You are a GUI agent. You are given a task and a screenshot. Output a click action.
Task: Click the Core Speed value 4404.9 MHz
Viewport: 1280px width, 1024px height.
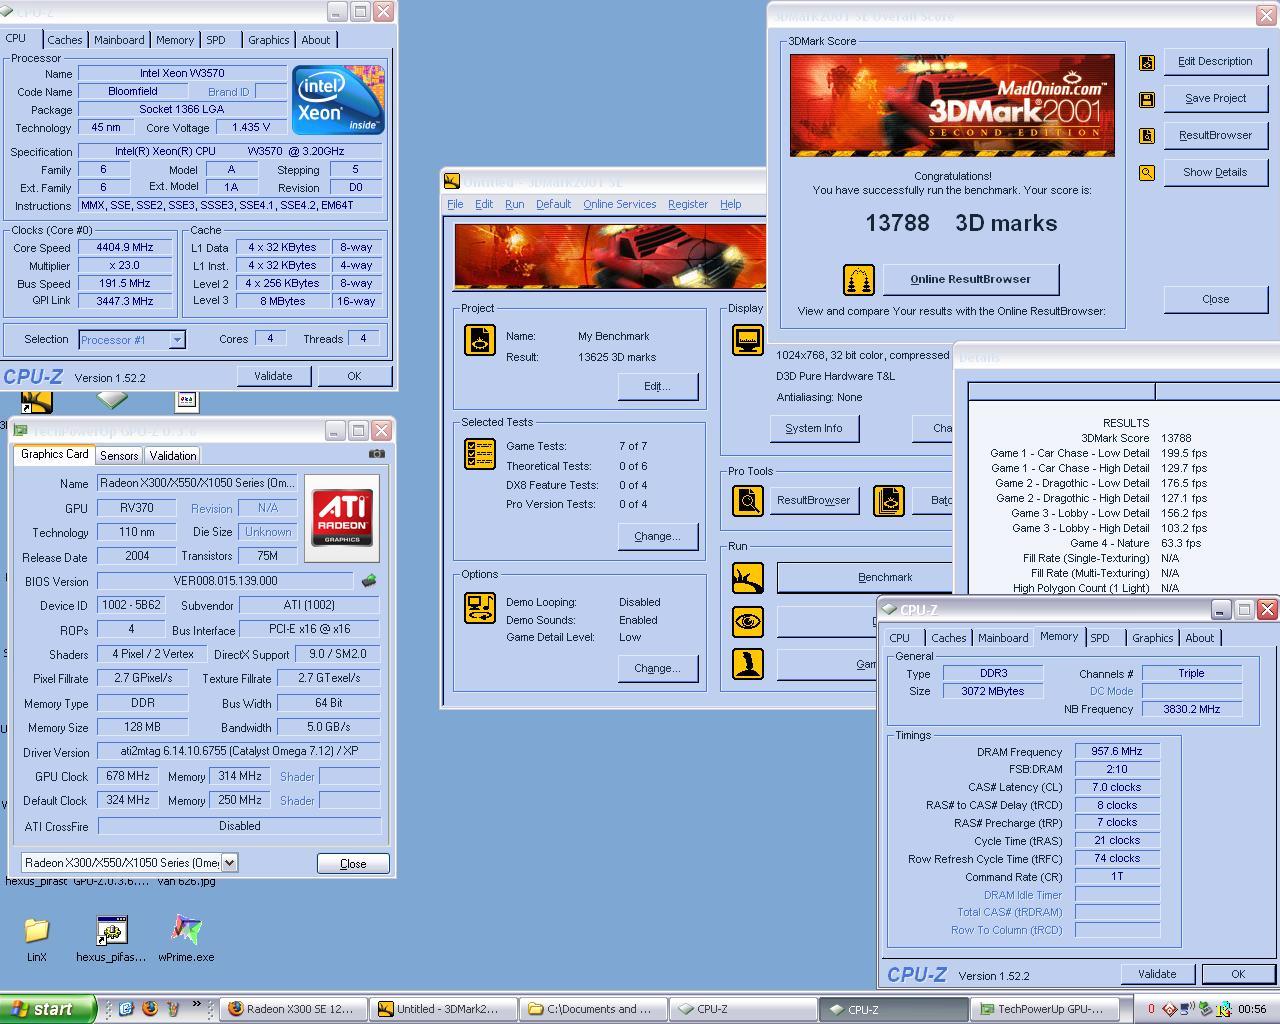pyautogui.click(x=125, y=248)
